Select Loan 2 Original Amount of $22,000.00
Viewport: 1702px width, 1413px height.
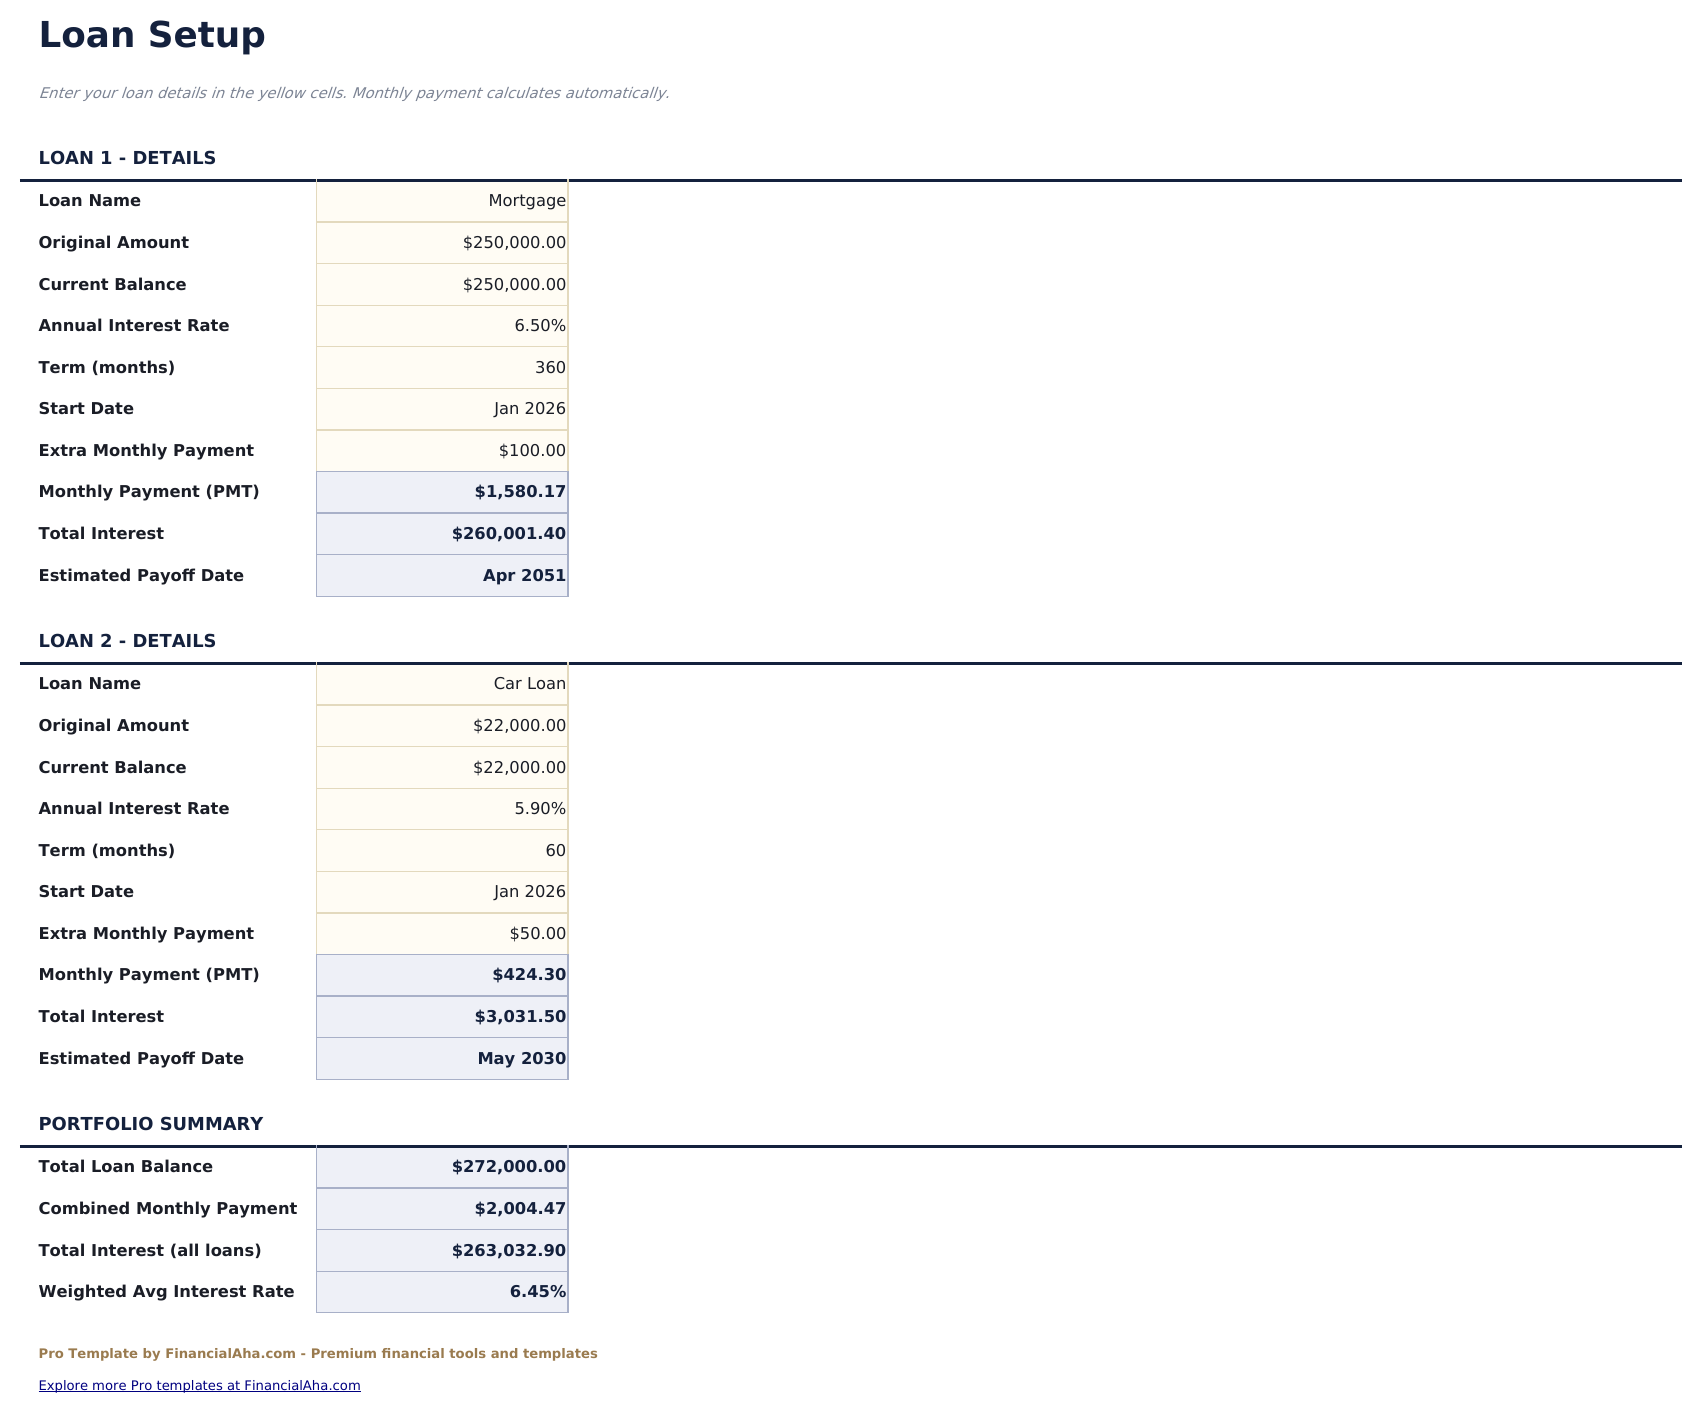(x=442, y=725)
